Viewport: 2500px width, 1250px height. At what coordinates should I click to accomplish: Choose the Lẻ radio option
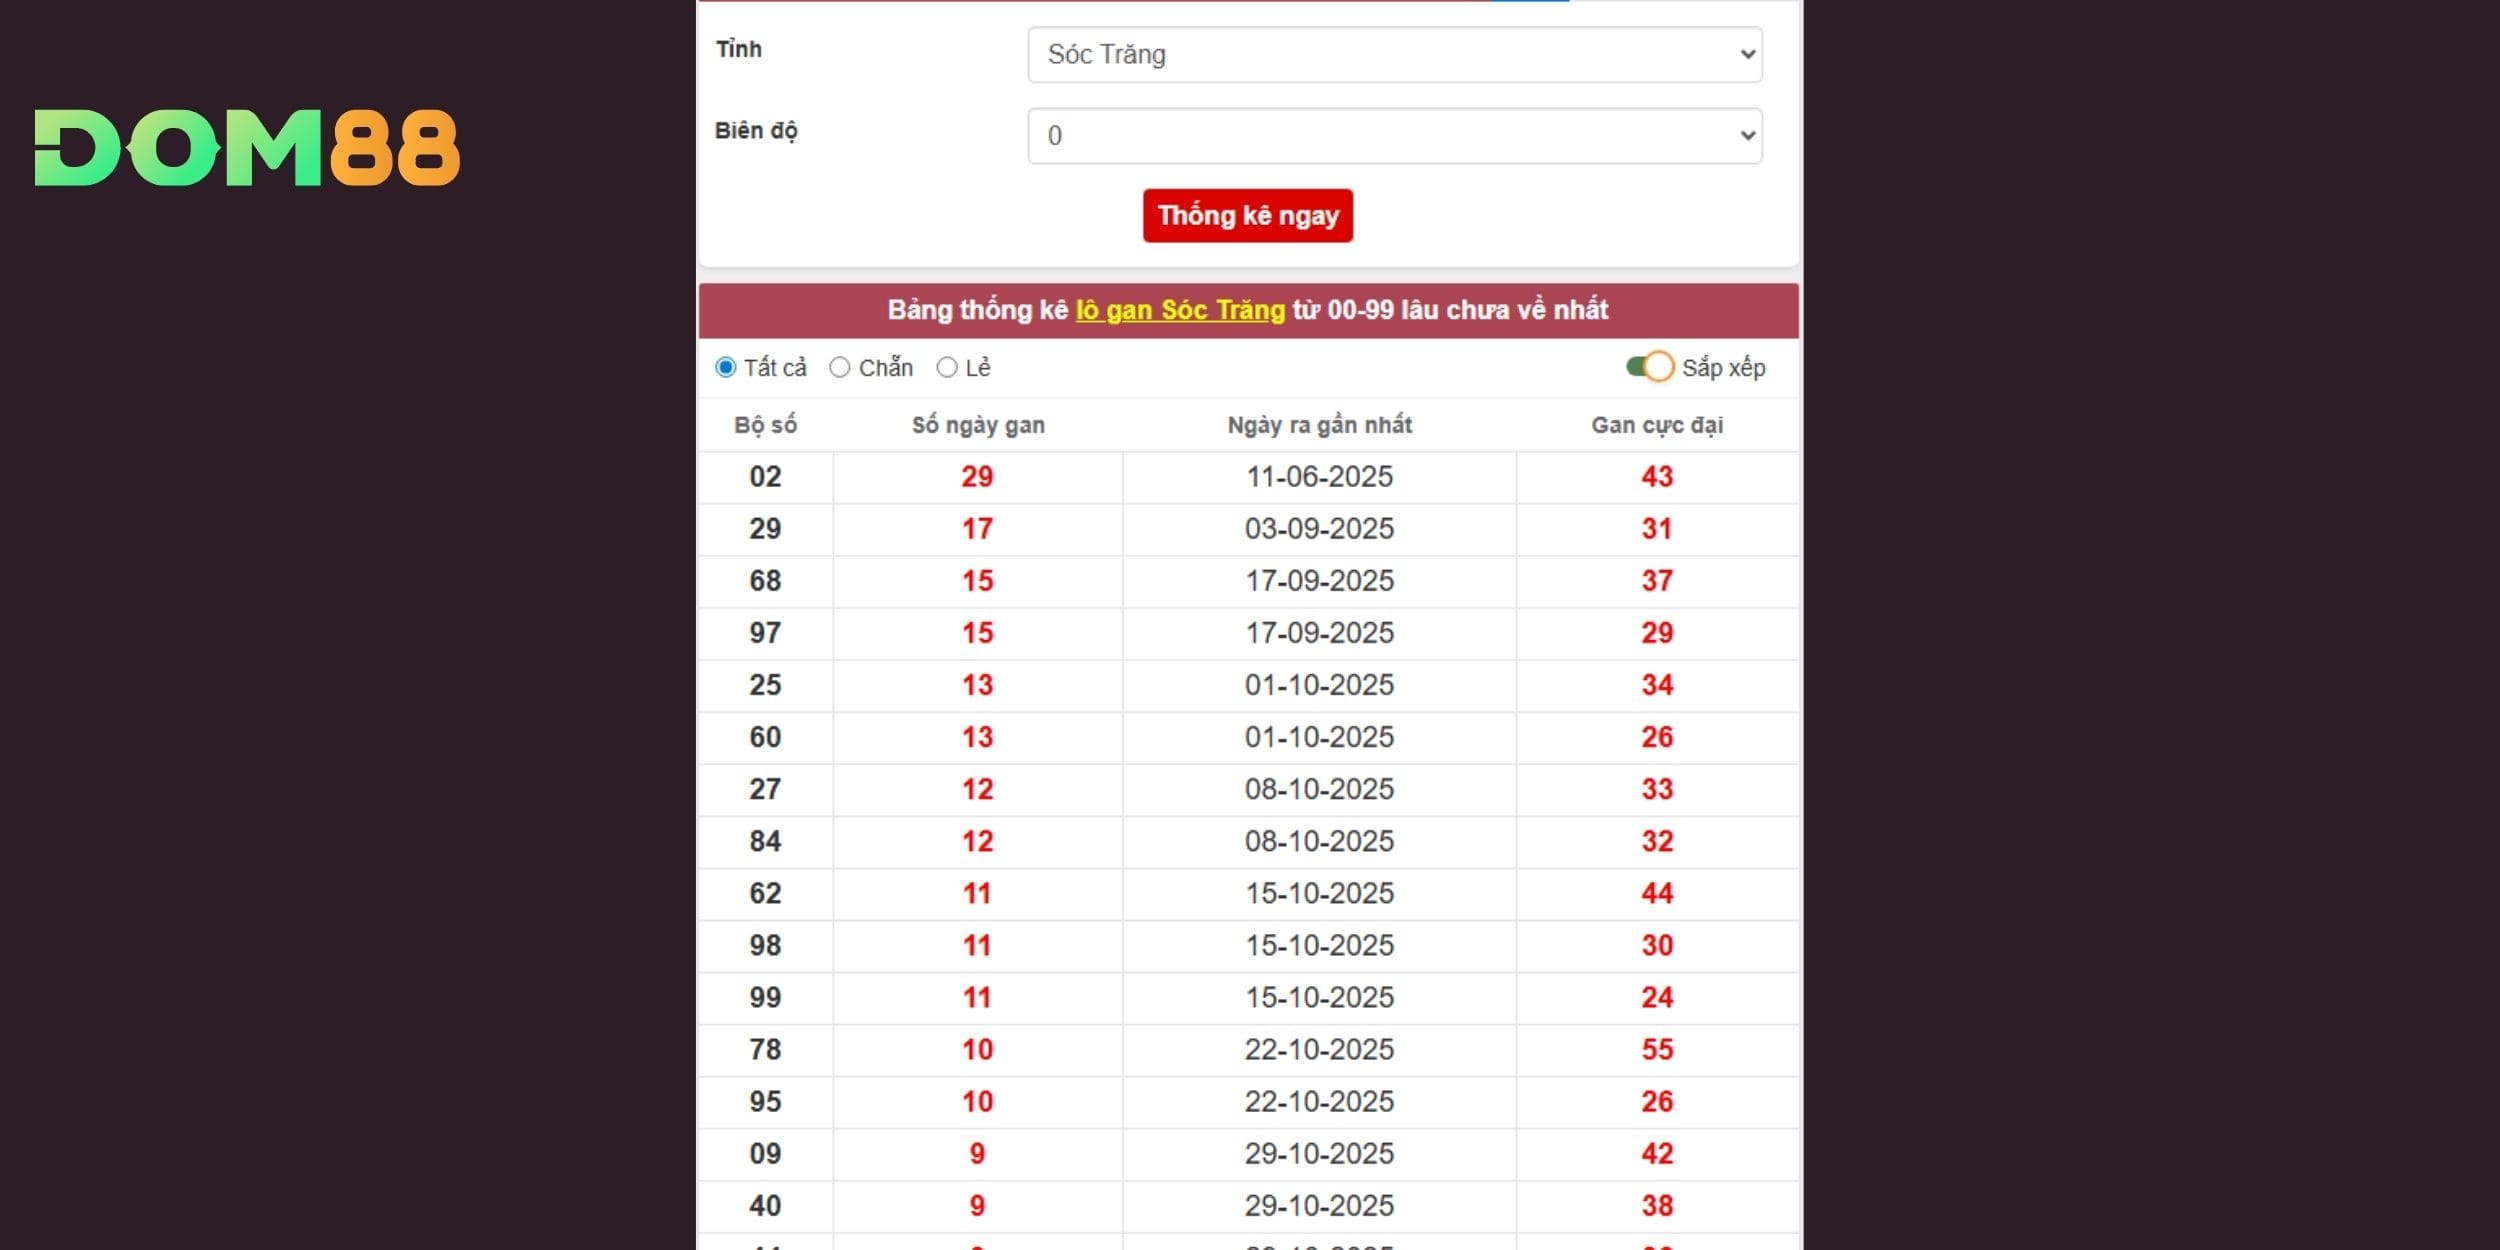947,368
